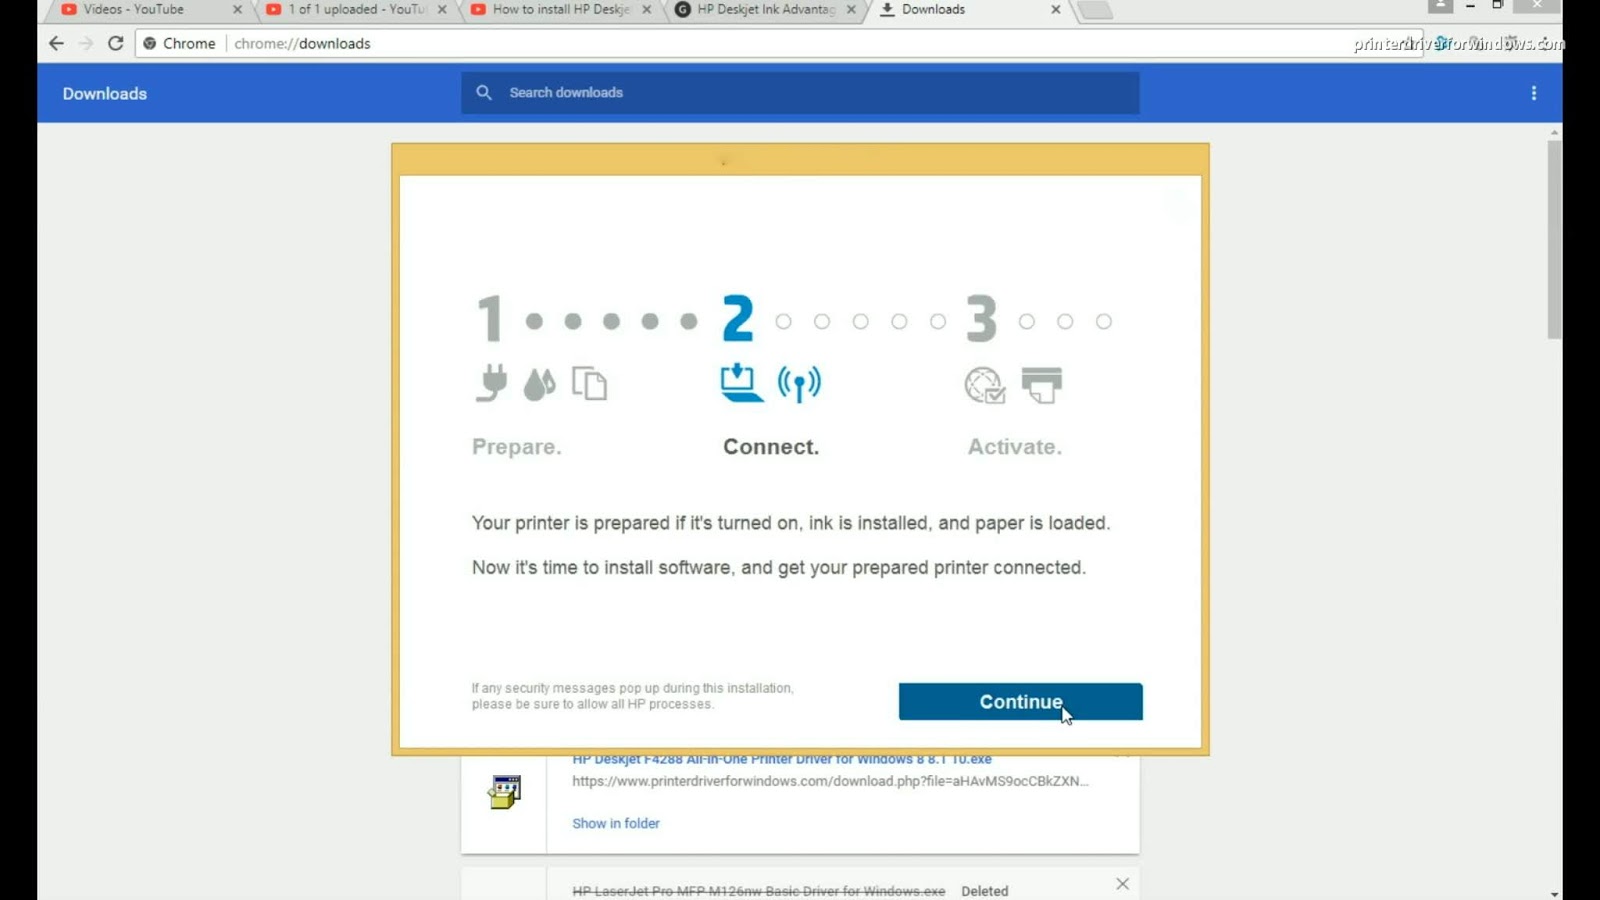
Task: Click the Chrome site info icon in address bar
Action: pos(150,43)
